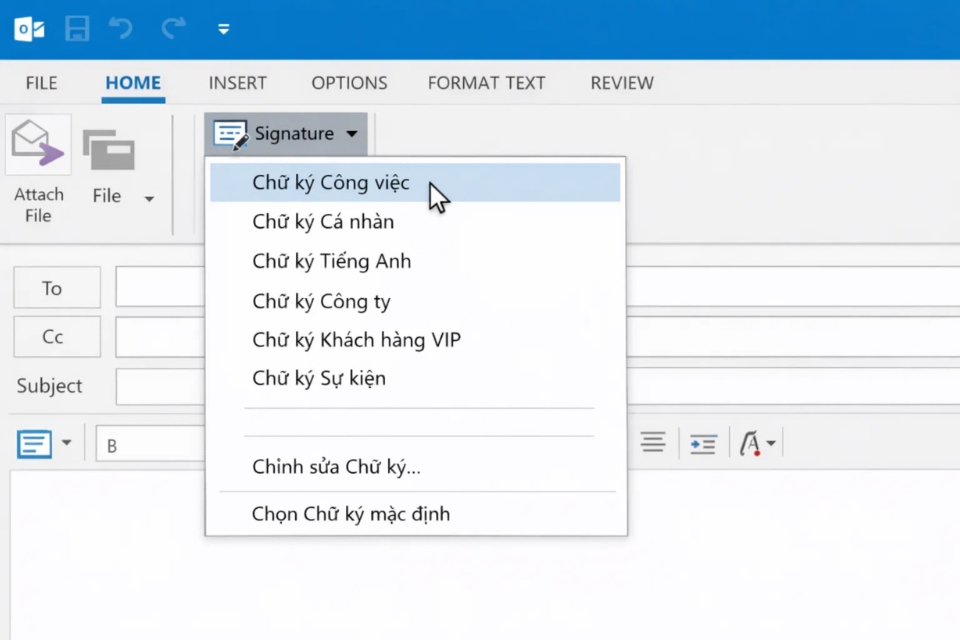
Task: Click the To button
Action: point(56,287)
